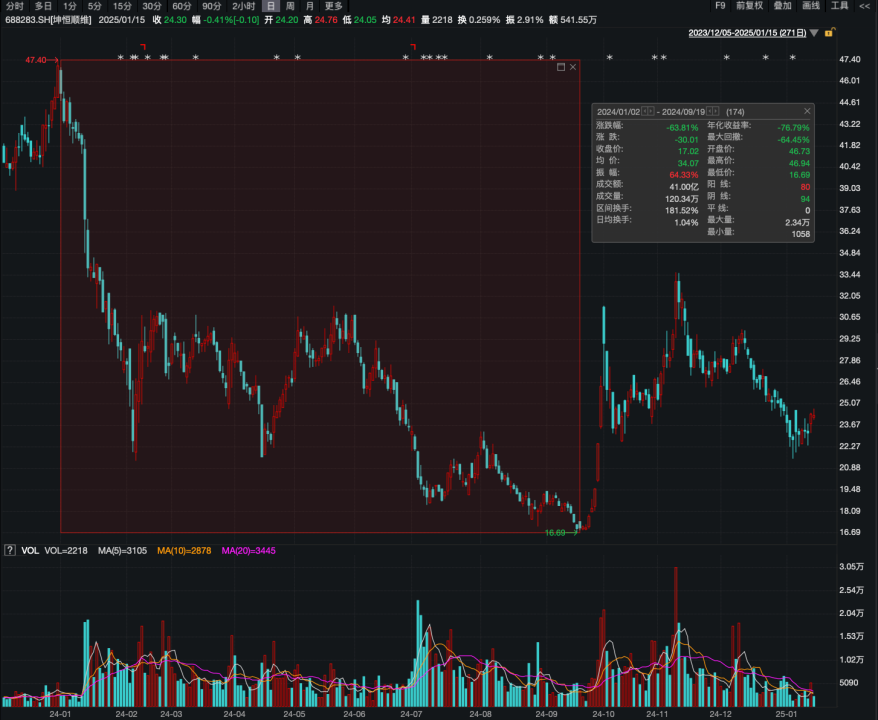Click the red flag marker above January
This screenshot has height=720, width=878.
144,47
